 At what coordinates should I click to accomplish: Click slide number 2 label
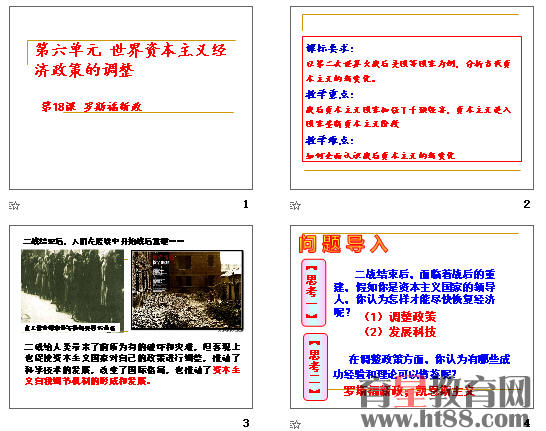point(527,204)
